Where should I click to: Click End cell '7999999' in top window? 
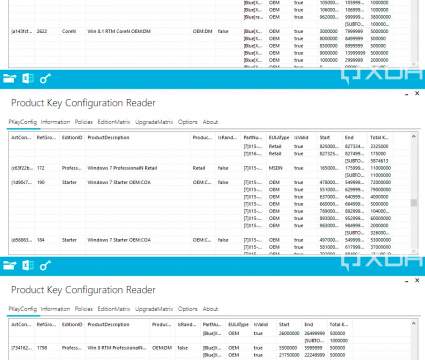coord(354,31)
